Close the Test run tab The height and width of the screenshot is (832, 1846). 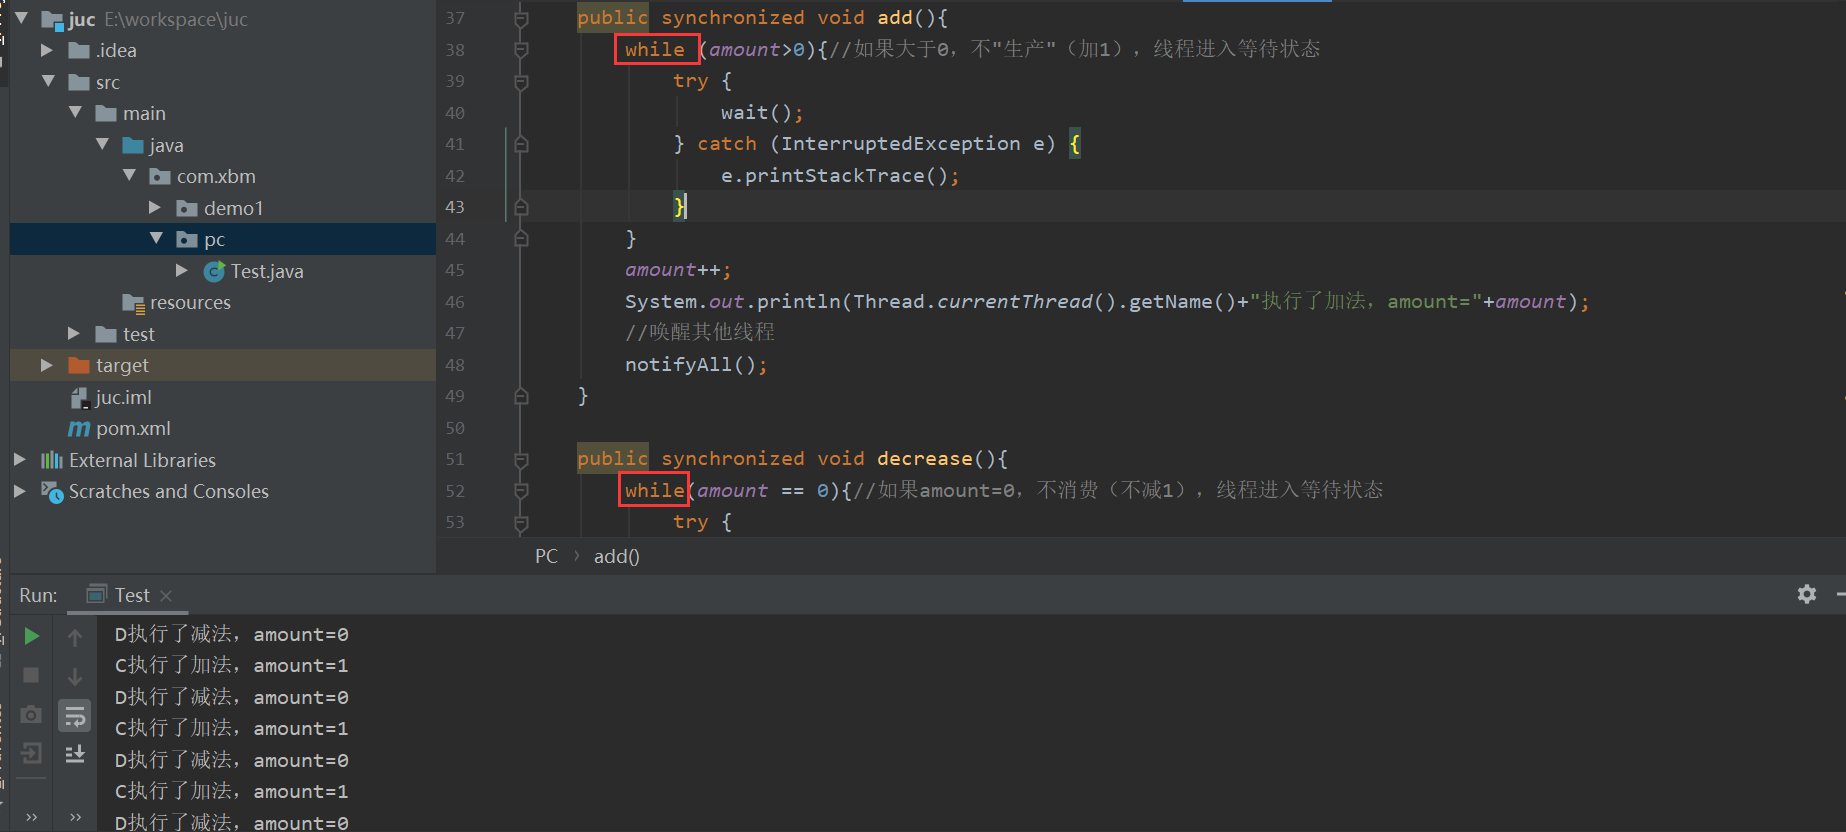click(x=166, y=596)
